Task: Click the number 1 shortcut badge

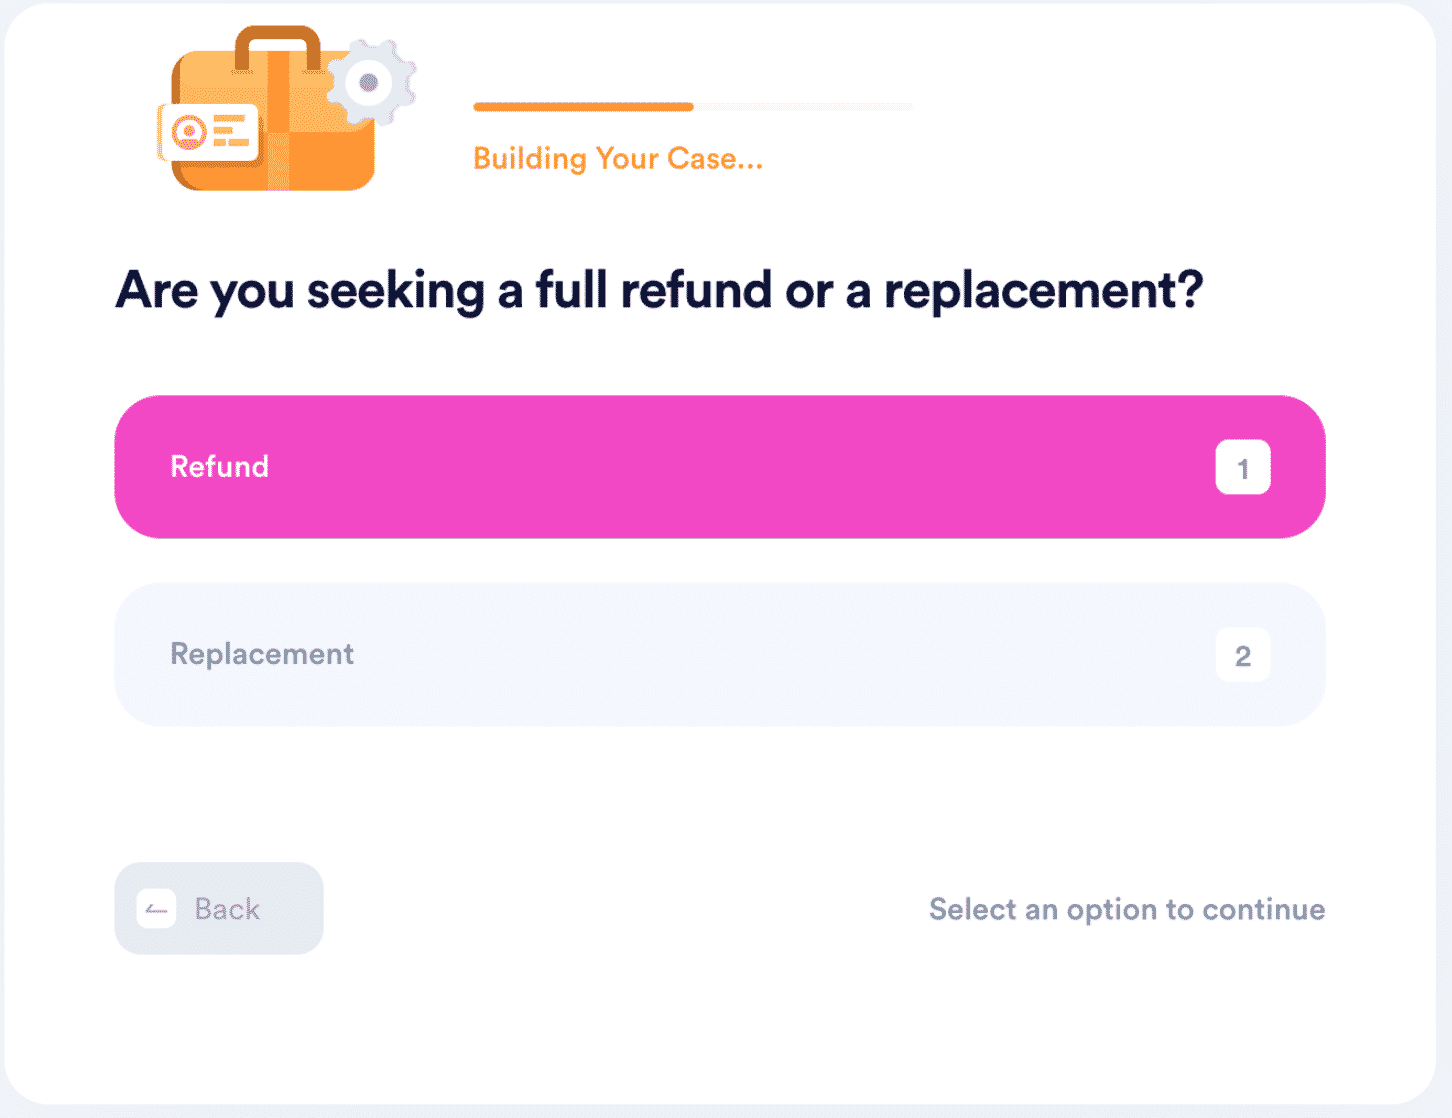Action: click(1243, 467)
